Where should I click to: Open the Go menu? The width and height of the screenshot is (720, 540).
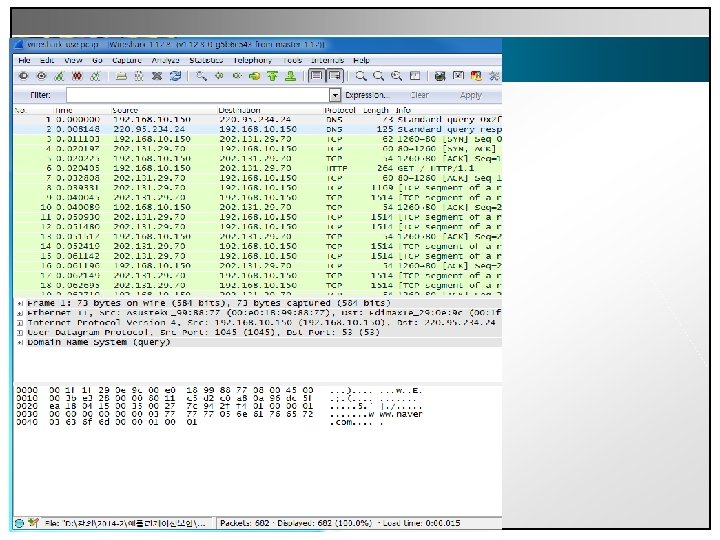[x=97, y=60]
